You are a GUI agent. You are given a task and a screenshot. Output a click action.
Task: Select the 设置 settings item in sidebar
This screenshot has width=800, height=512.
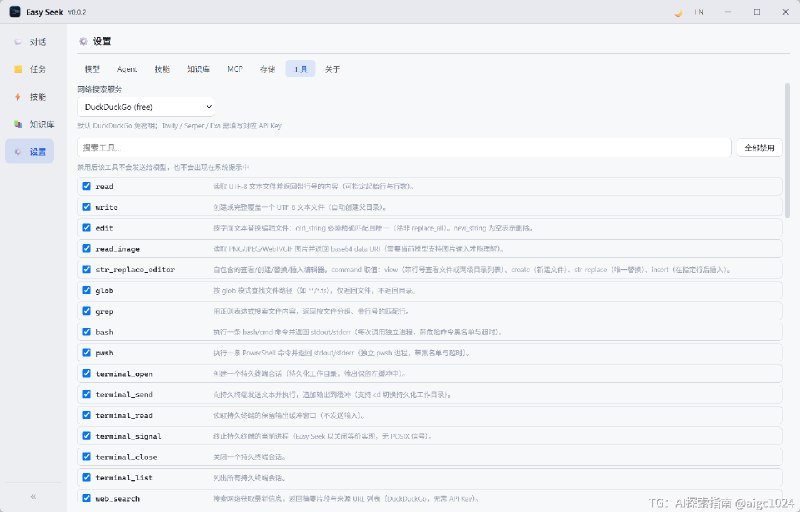(x=30, y=152)
